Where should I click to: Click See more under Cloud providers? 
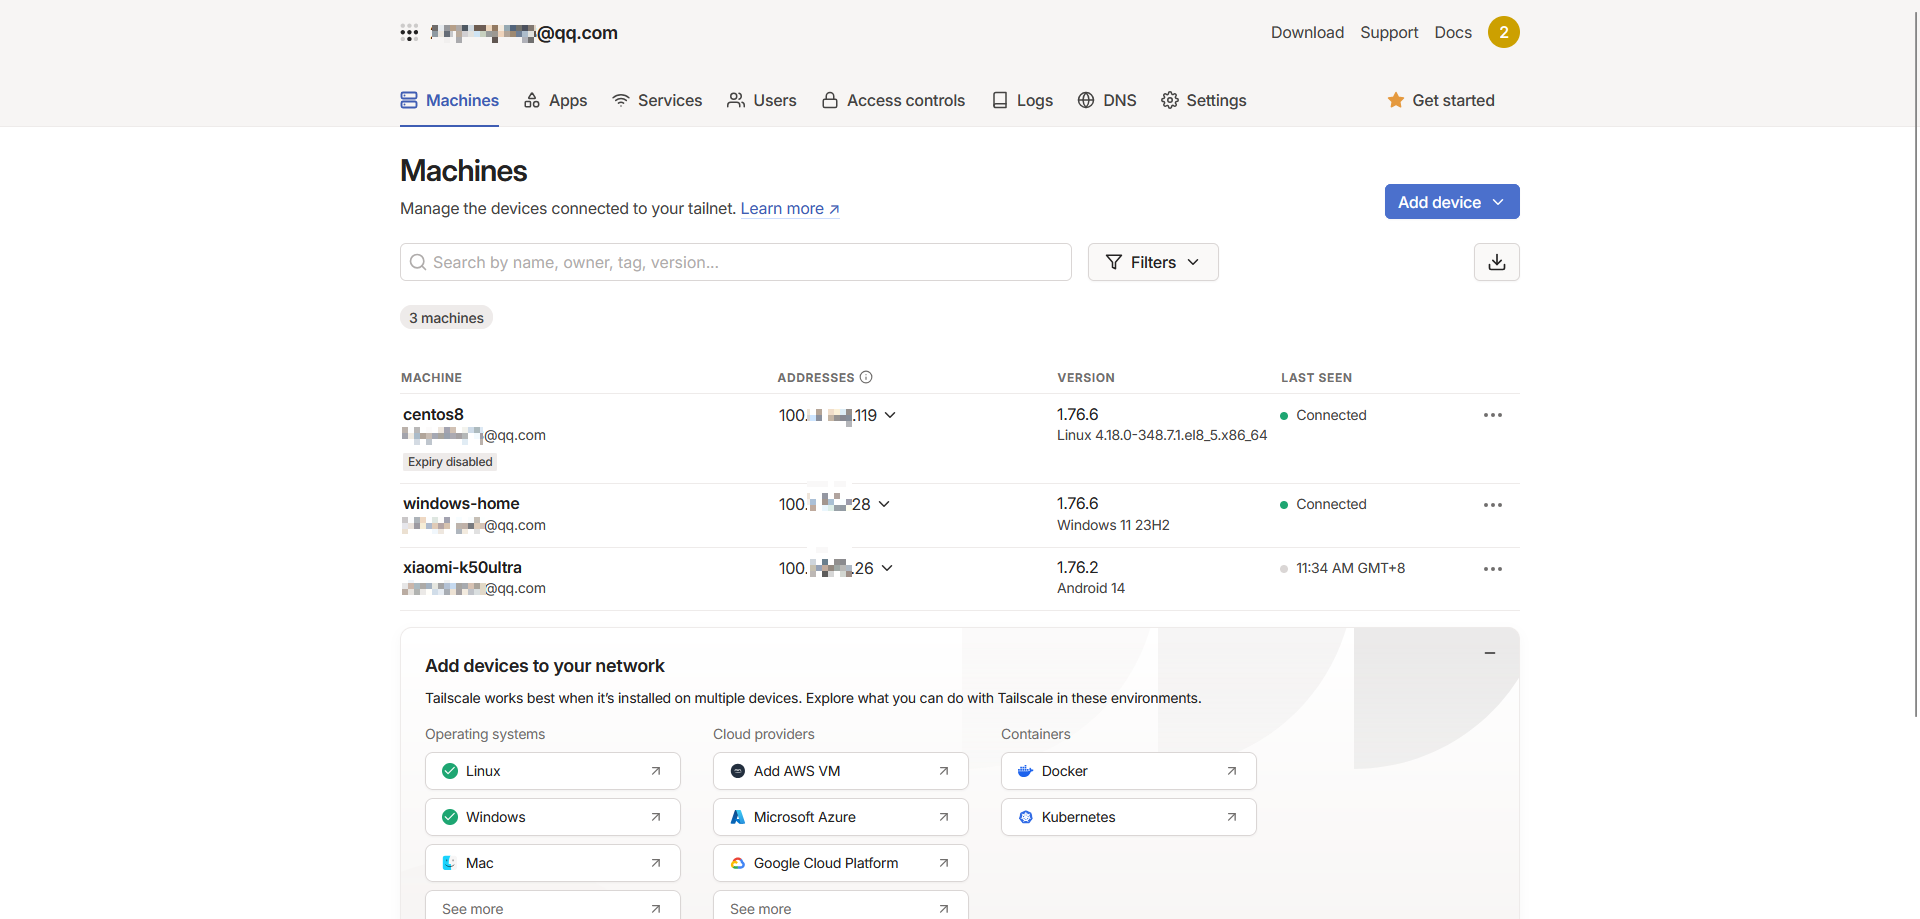click(x=841, y=906)
